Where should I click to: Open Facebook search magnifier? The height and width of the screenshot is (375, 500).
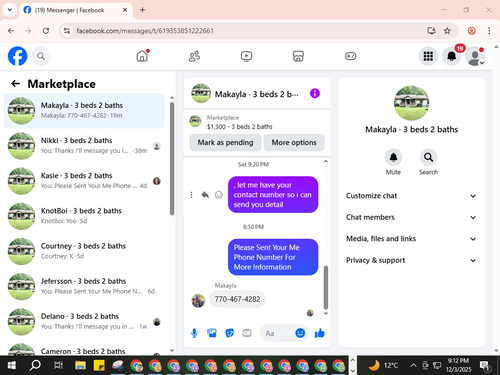coord(41,56)
